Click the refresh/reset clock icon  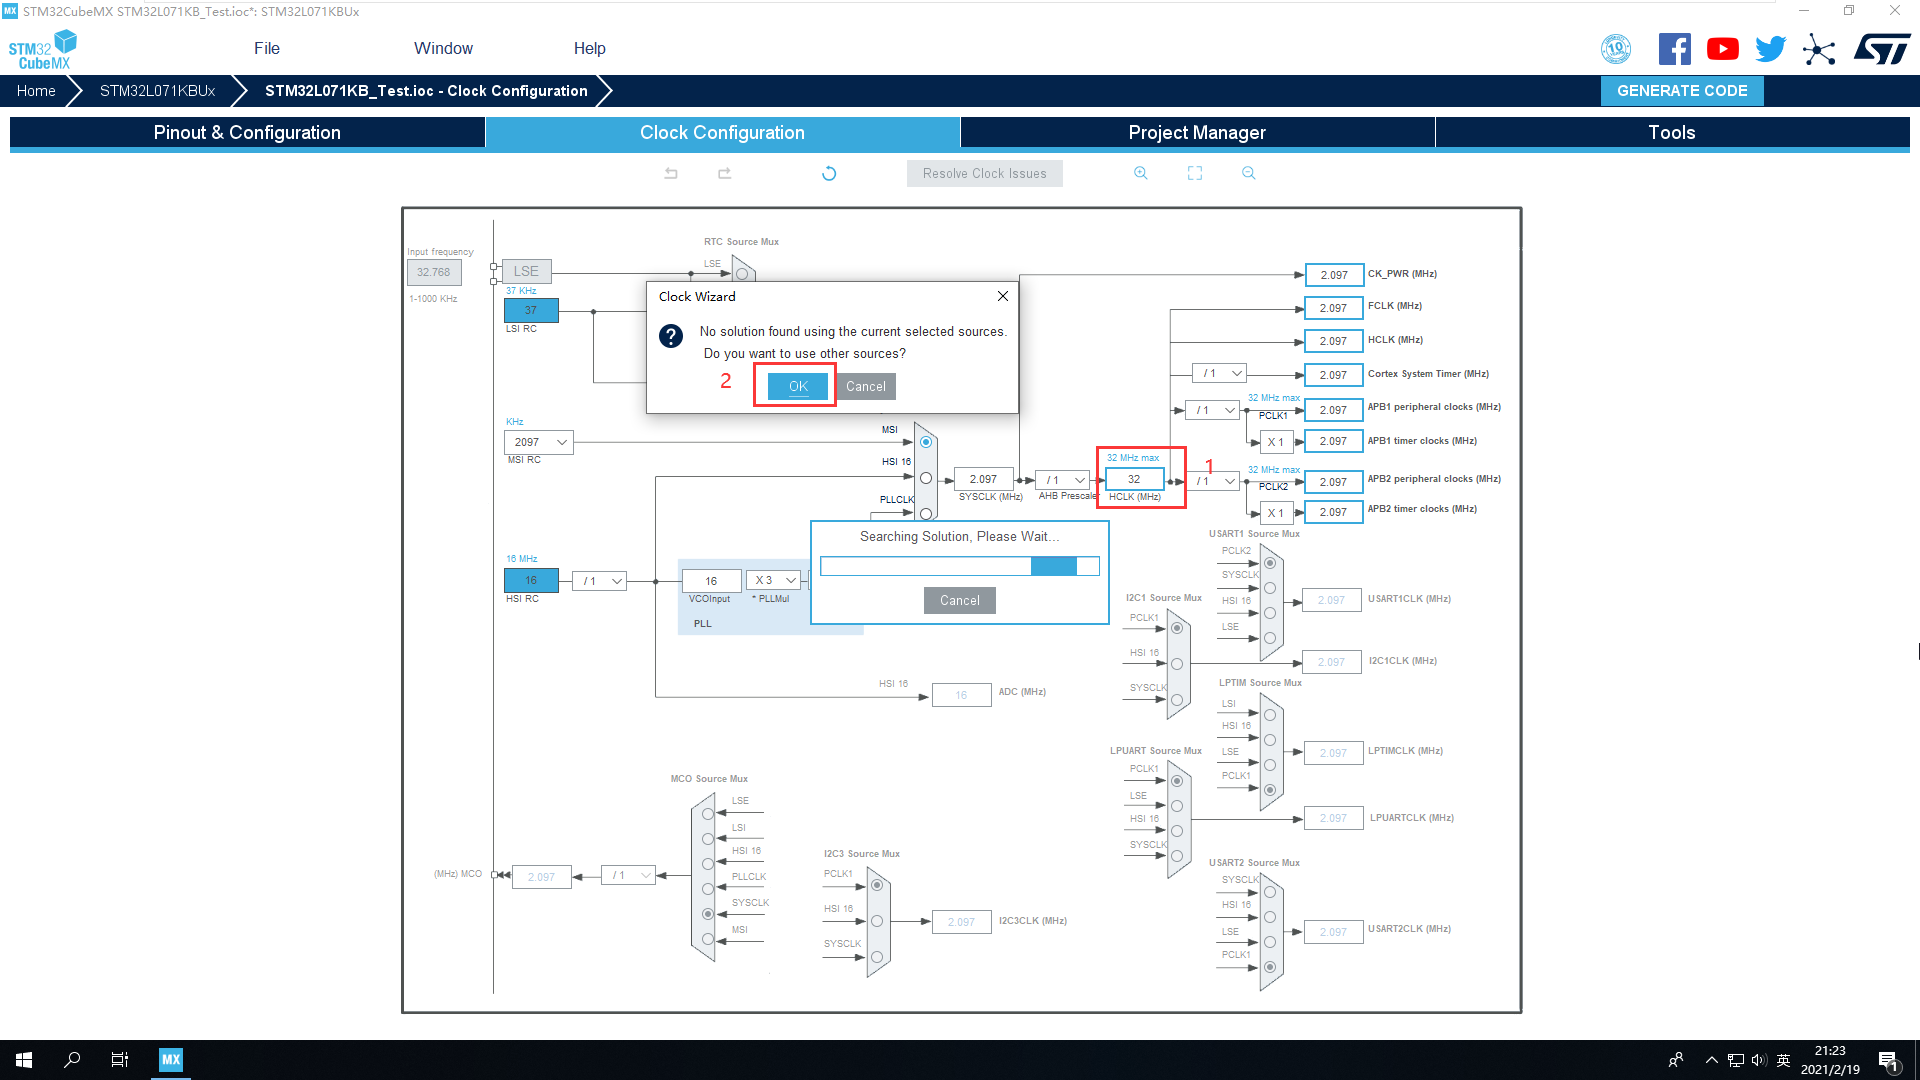point(829,173)
